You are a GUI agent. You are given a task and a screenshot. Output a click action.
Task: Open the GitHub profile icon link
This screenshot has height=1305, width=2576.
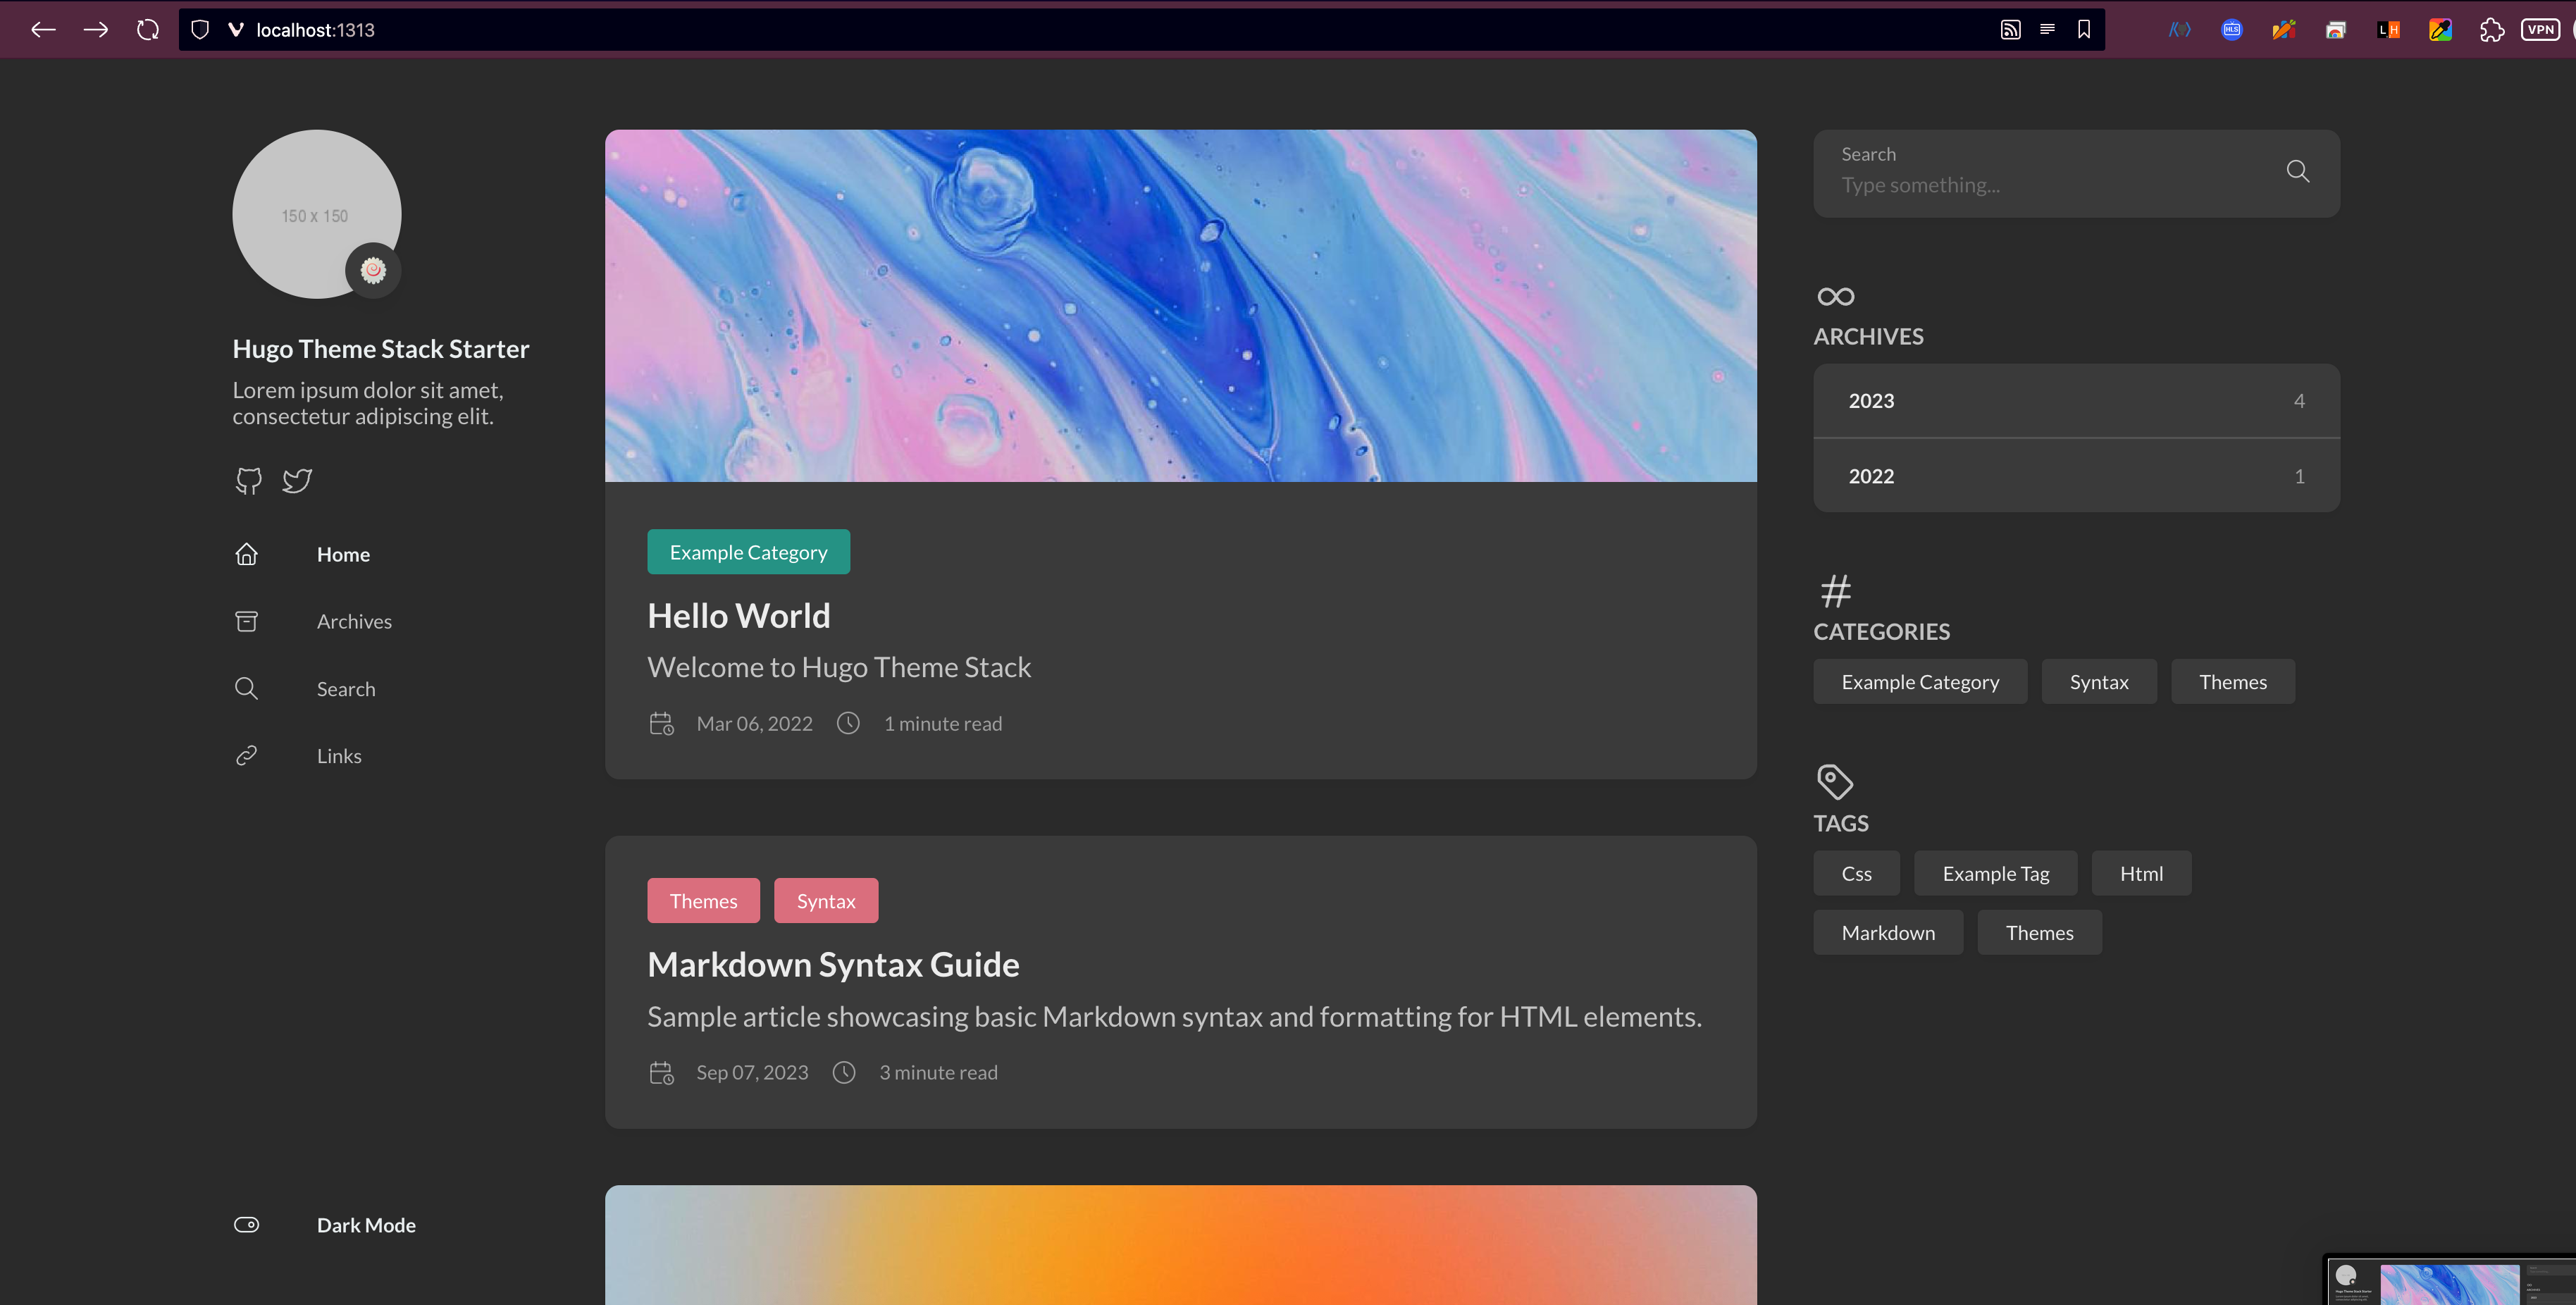coord(248,481)
